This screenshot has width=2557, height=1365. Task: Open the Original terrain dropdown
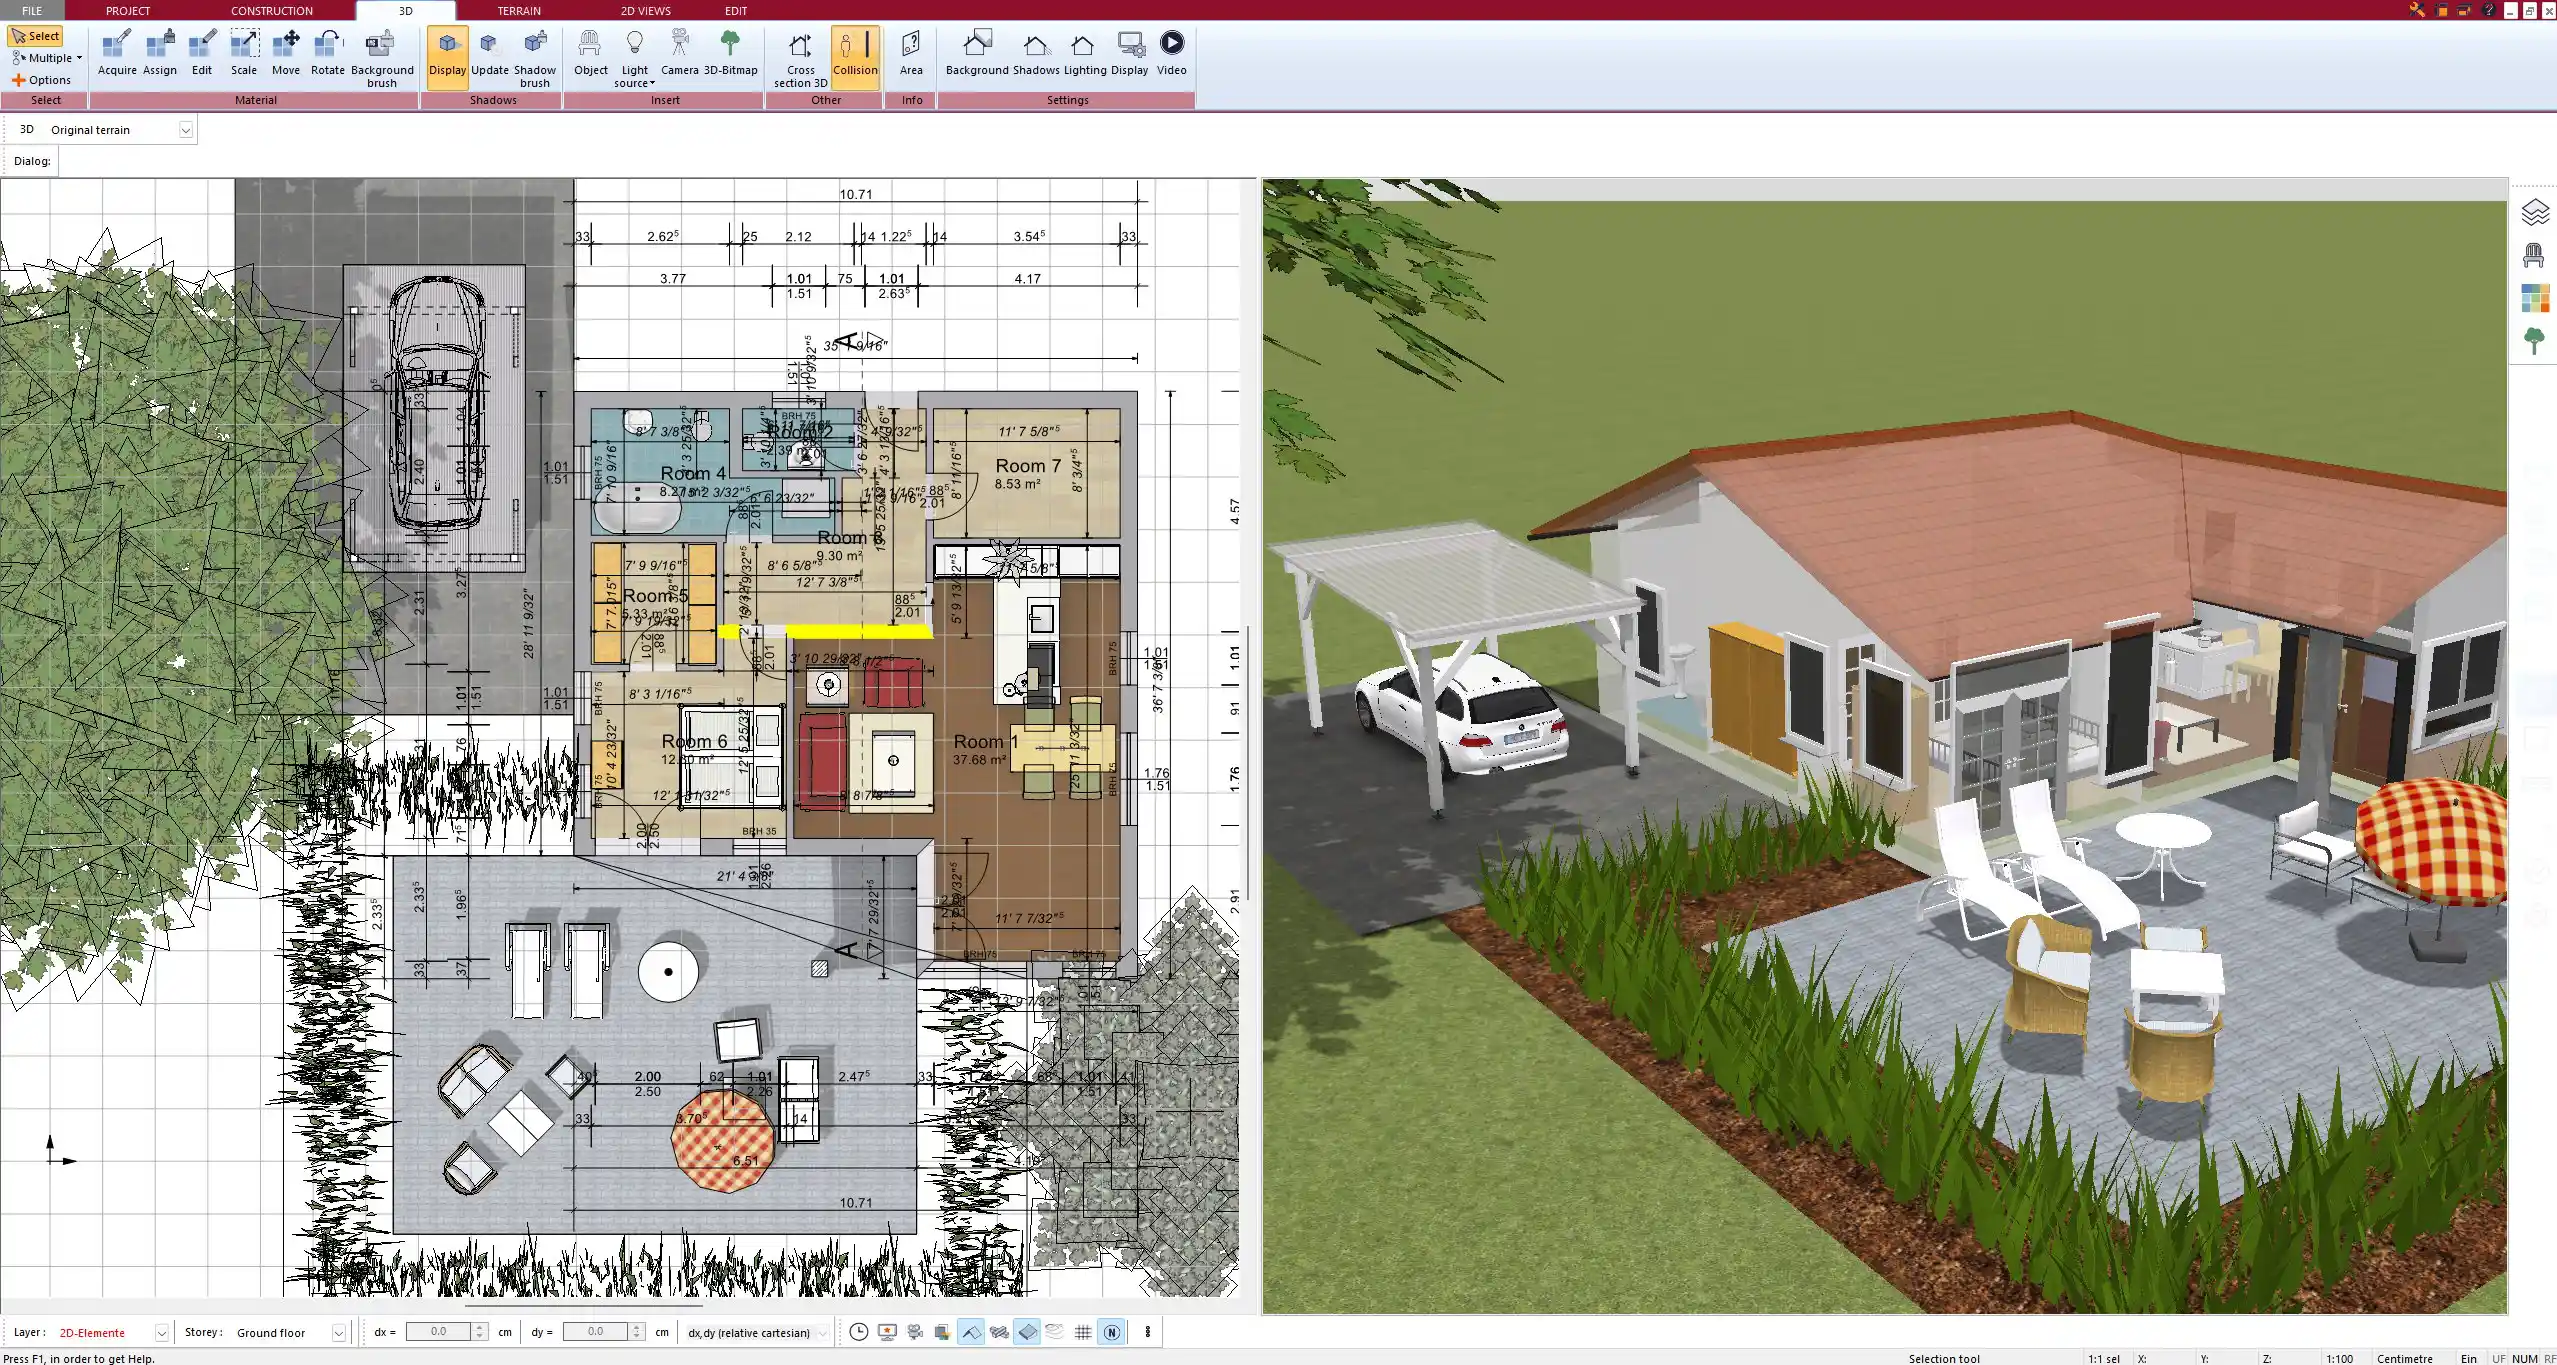(186, 129)
